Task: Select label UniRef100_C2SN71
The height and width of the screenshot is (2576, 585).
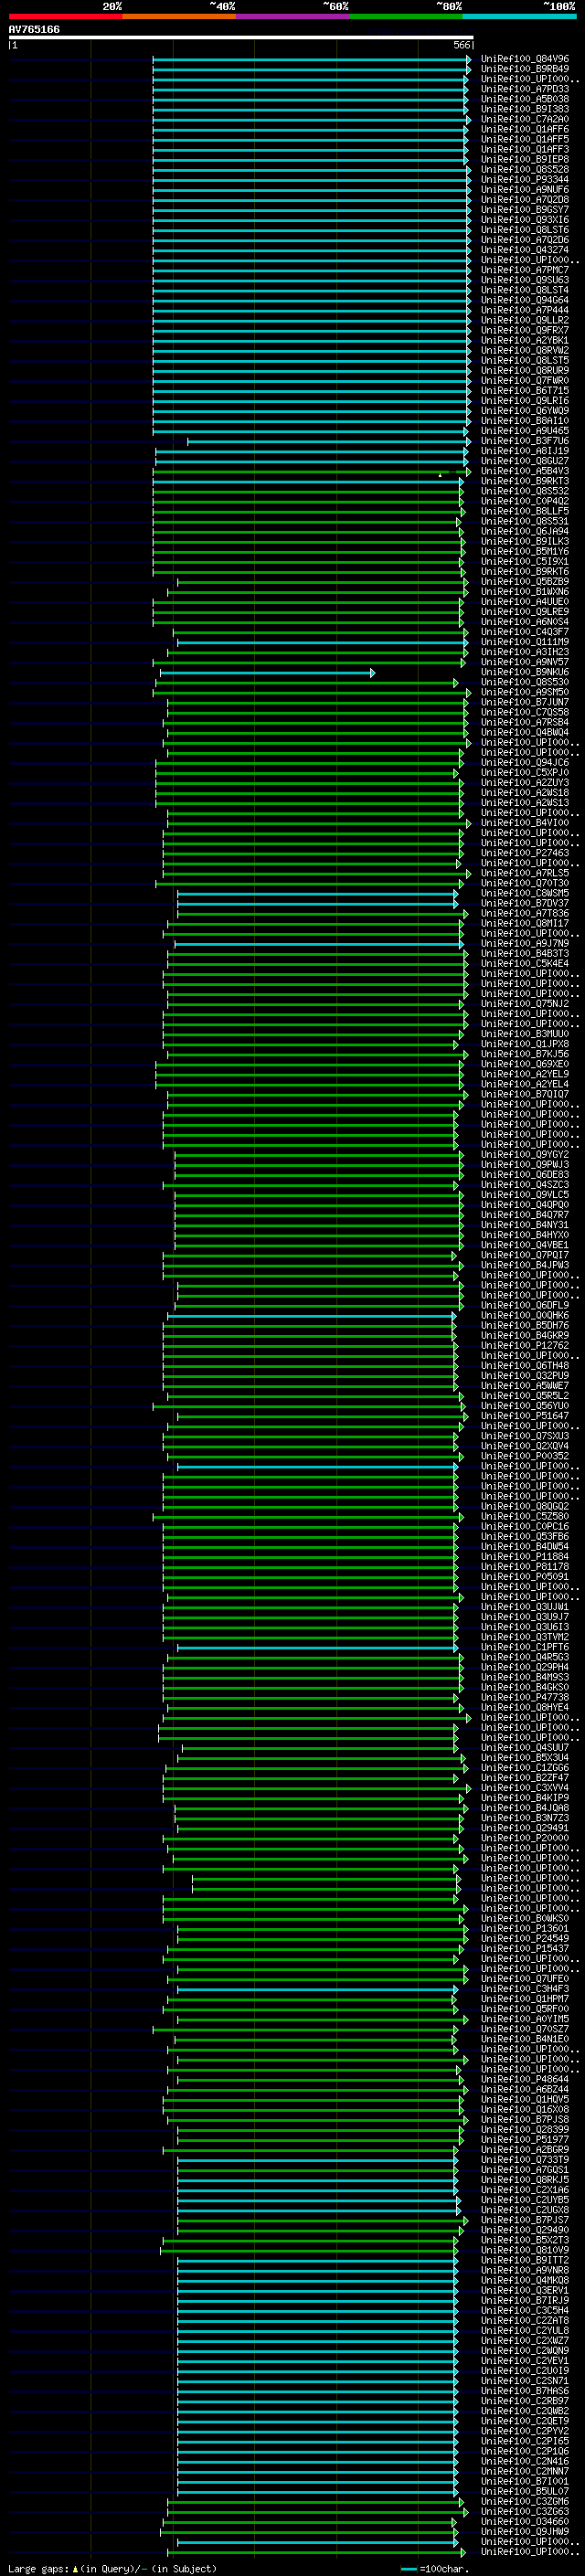Action: click(525, 2382)
